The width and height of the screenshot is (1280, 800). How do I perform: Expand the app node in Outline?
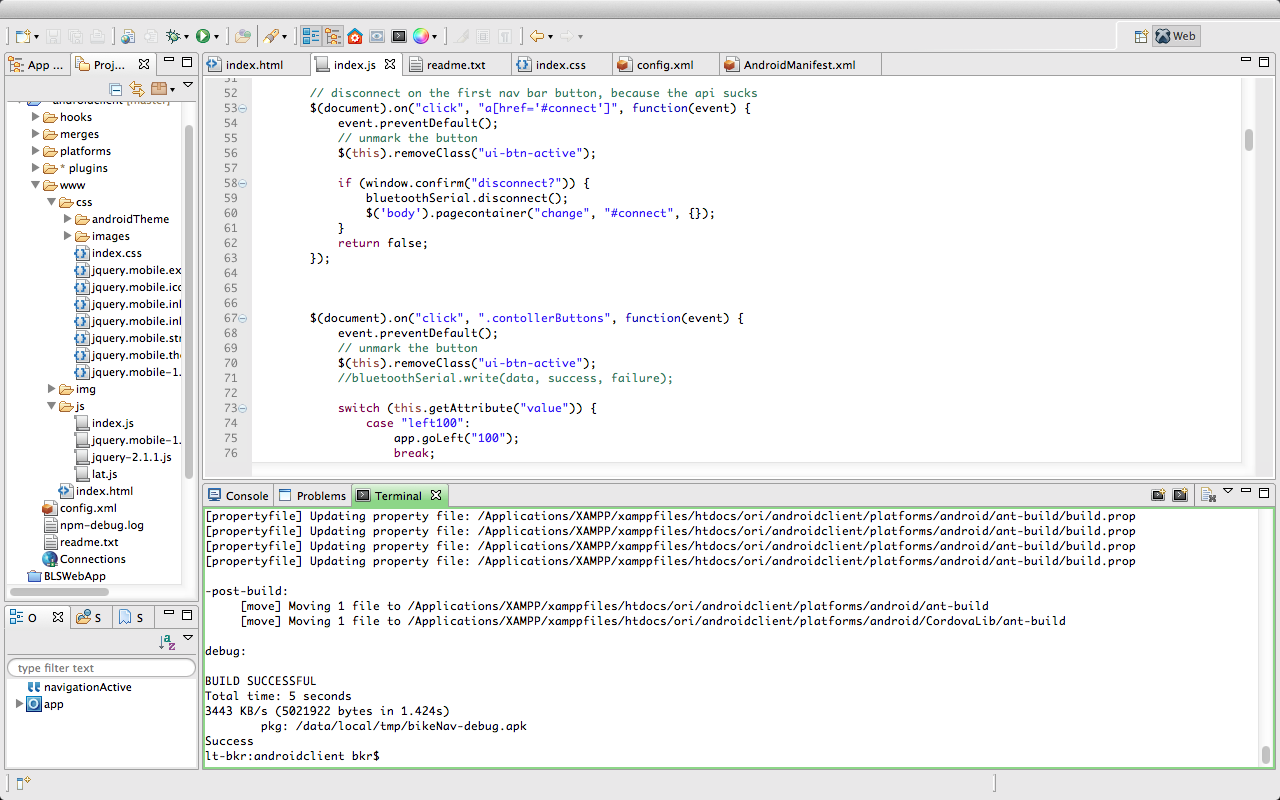[x=19, y=704]
